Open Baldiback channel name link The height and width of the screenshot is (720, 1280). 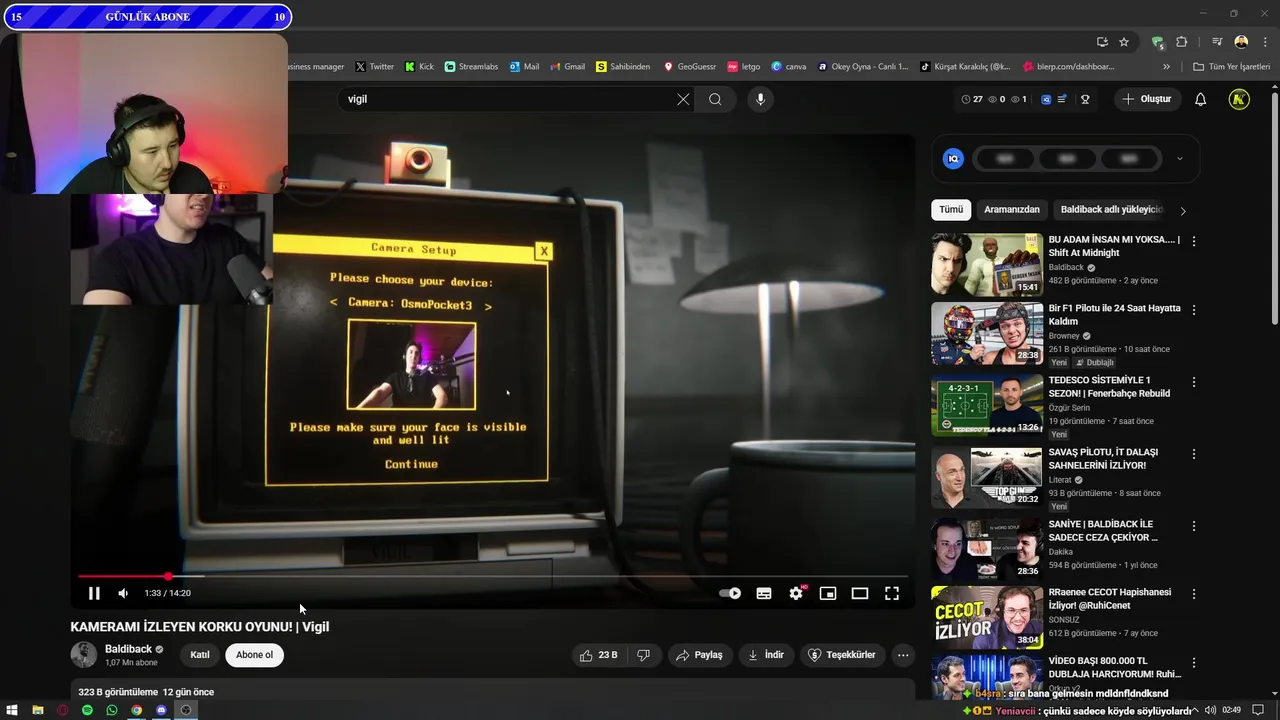coord(128,649)
